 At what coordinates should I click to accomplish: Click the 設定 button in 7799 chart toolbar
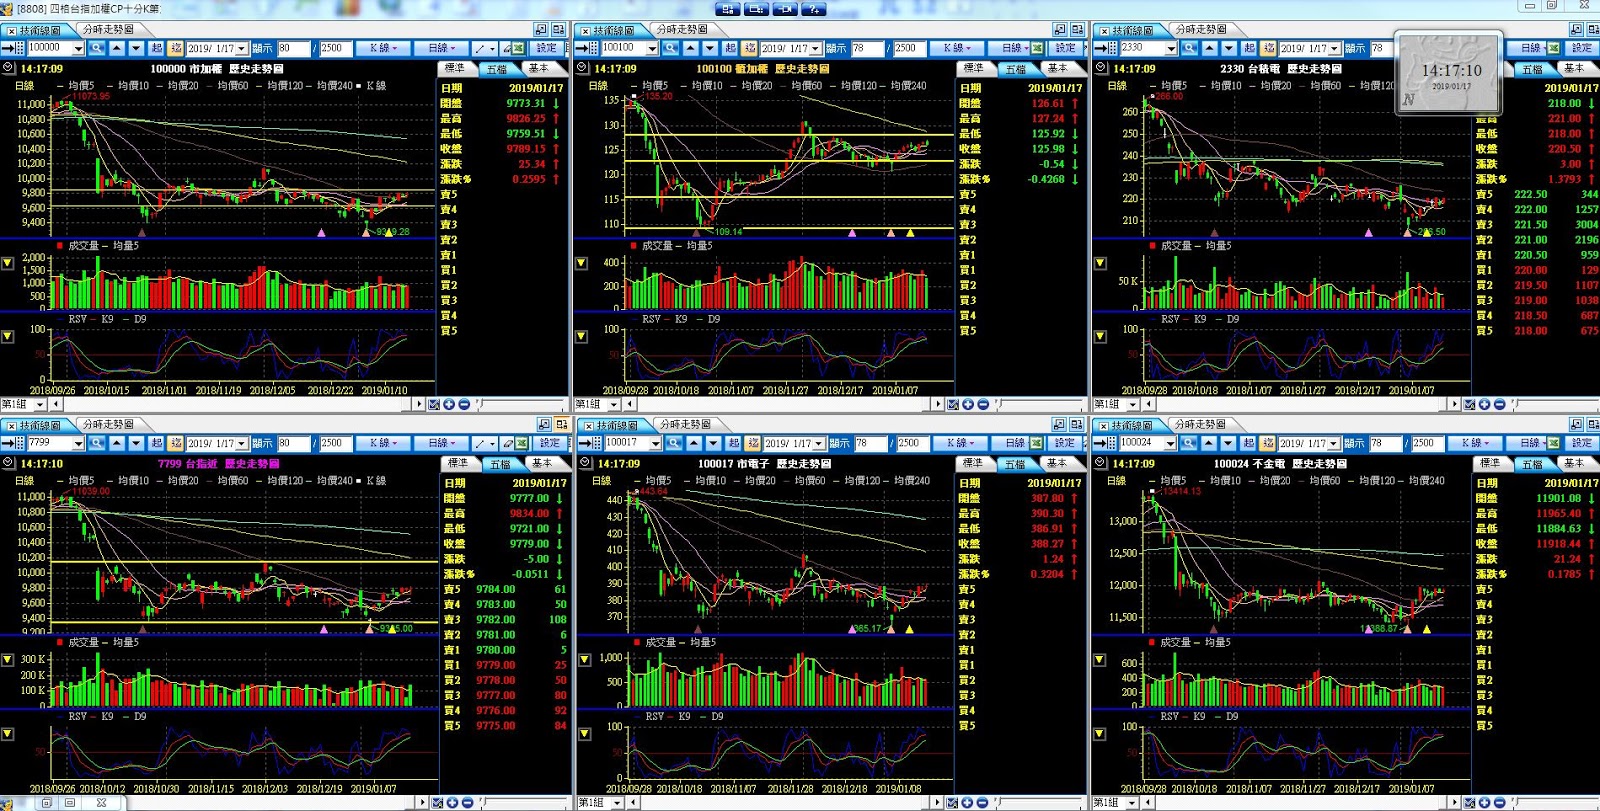550,443
